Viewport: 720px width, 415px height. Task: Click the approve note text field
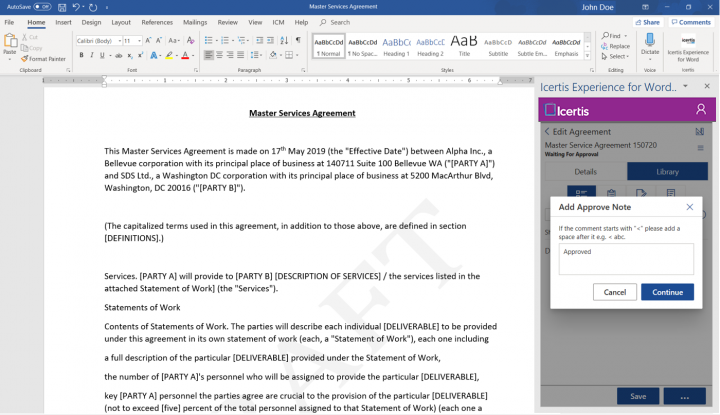pyautogui.click(x=626, y=259)
